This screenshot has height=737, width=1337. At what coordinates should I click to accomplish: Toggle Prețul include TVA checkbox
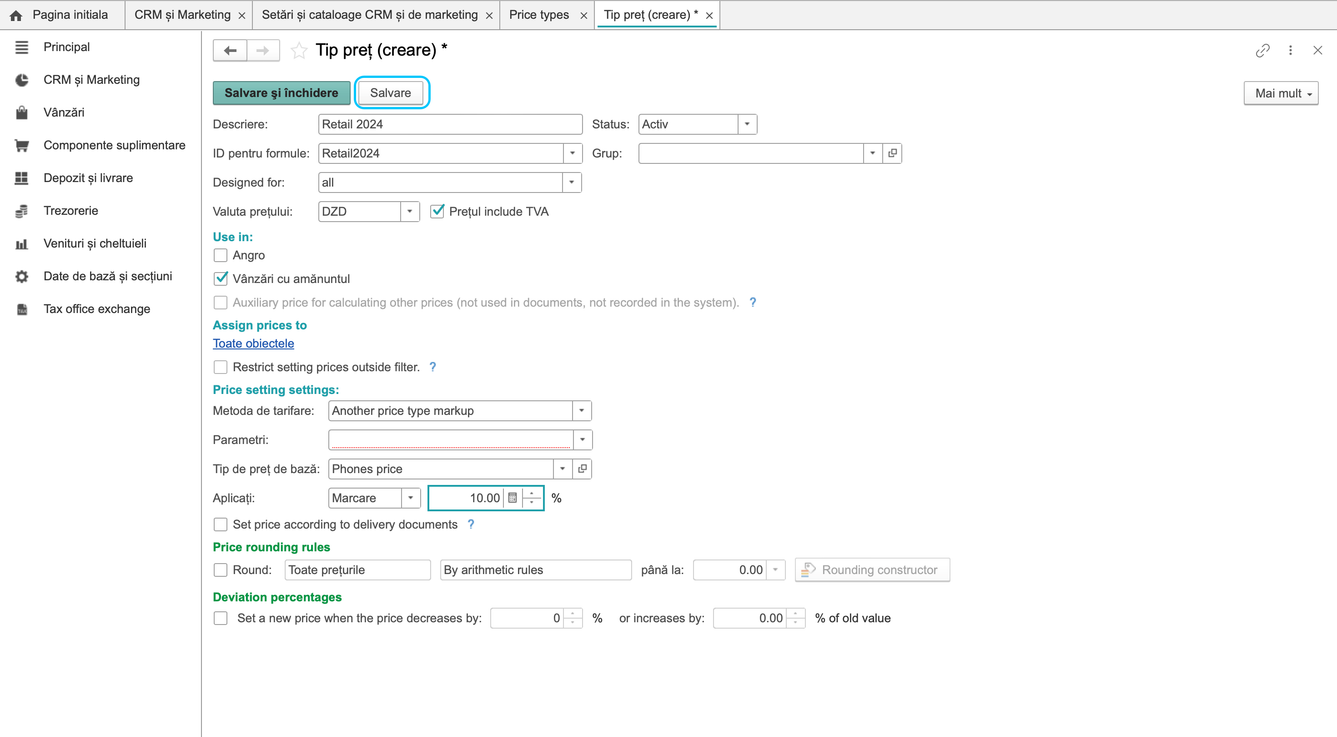coord(437,211)
